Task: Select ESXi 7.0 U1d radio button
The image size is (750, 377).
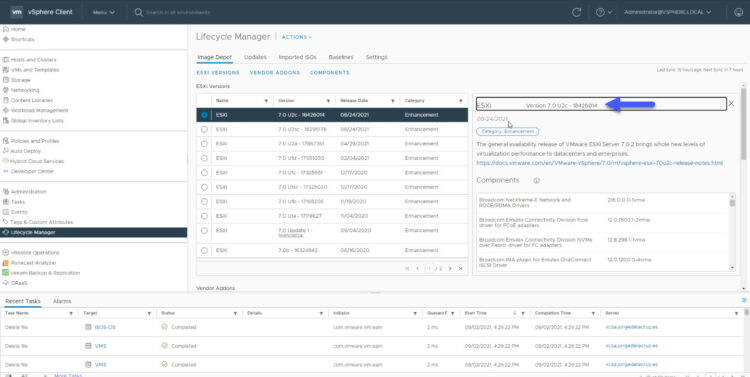Action: pyautogui.click(x=204, y=158)
